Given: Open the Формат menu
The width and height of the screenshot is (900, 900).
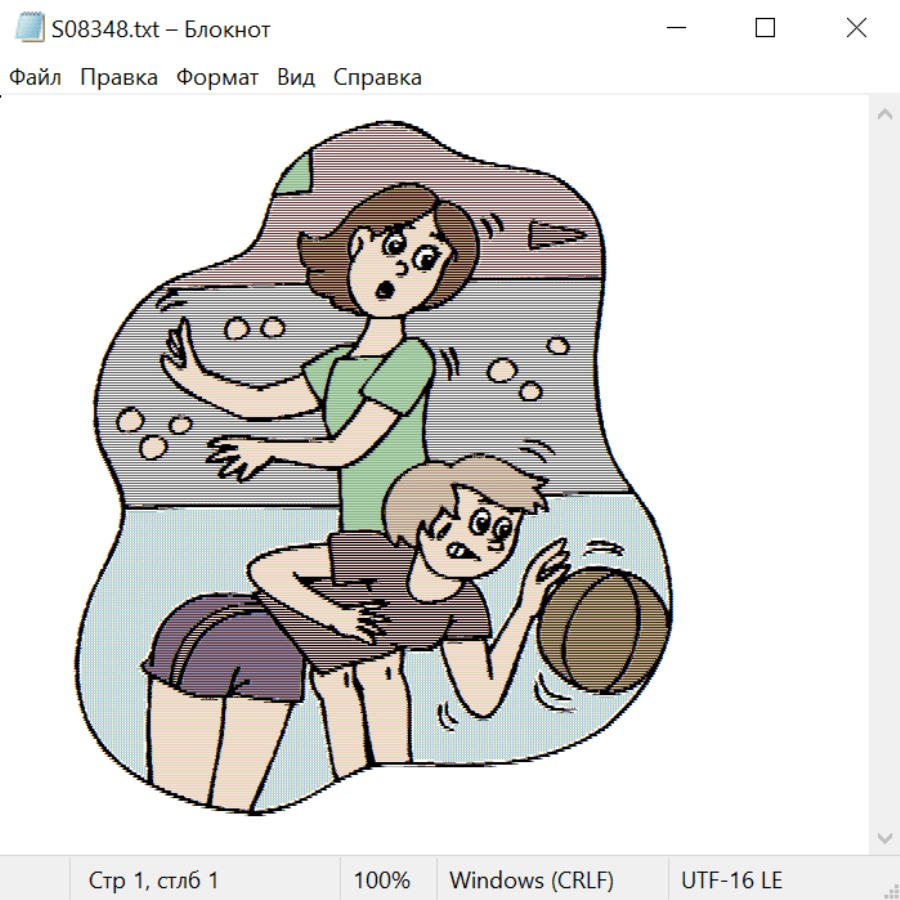Looking at the screenshot, I should [x=217, y=78].
